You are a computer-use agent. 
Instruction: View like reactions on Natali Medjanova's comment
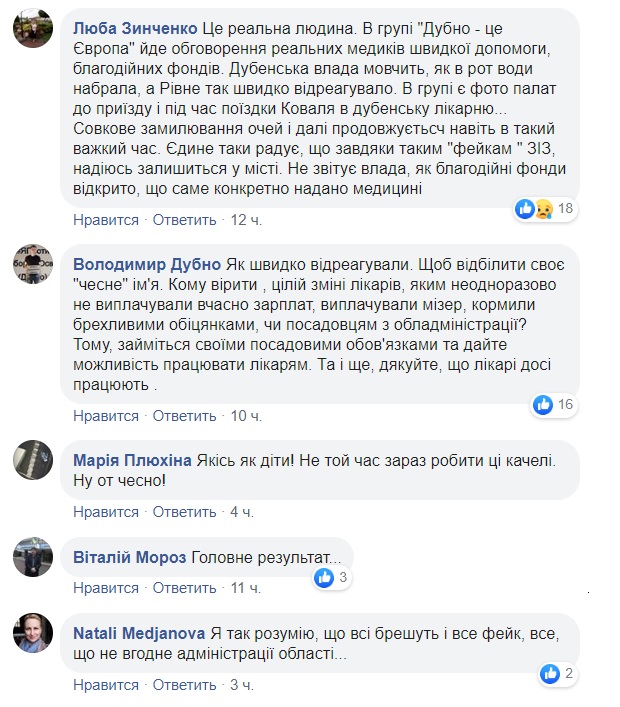[557, 674]
